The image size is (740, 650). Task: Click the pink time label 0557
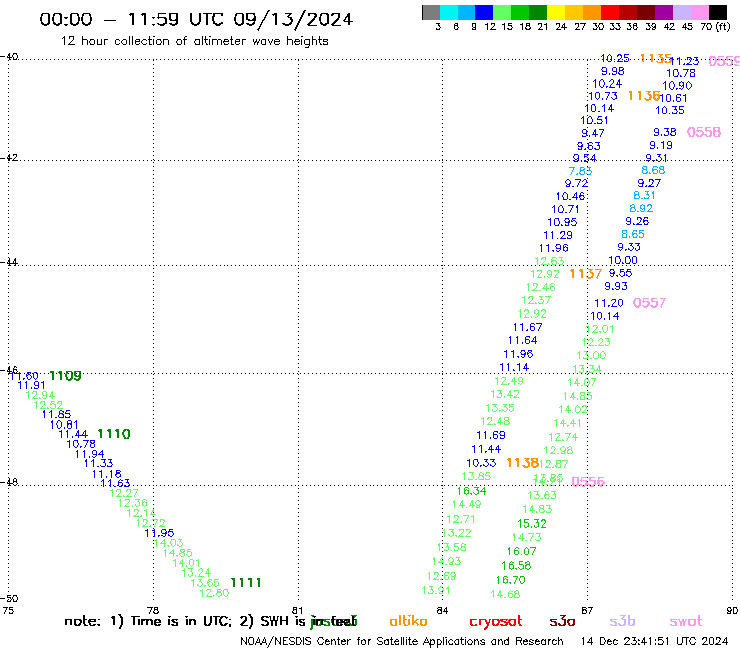pos(649,303)
